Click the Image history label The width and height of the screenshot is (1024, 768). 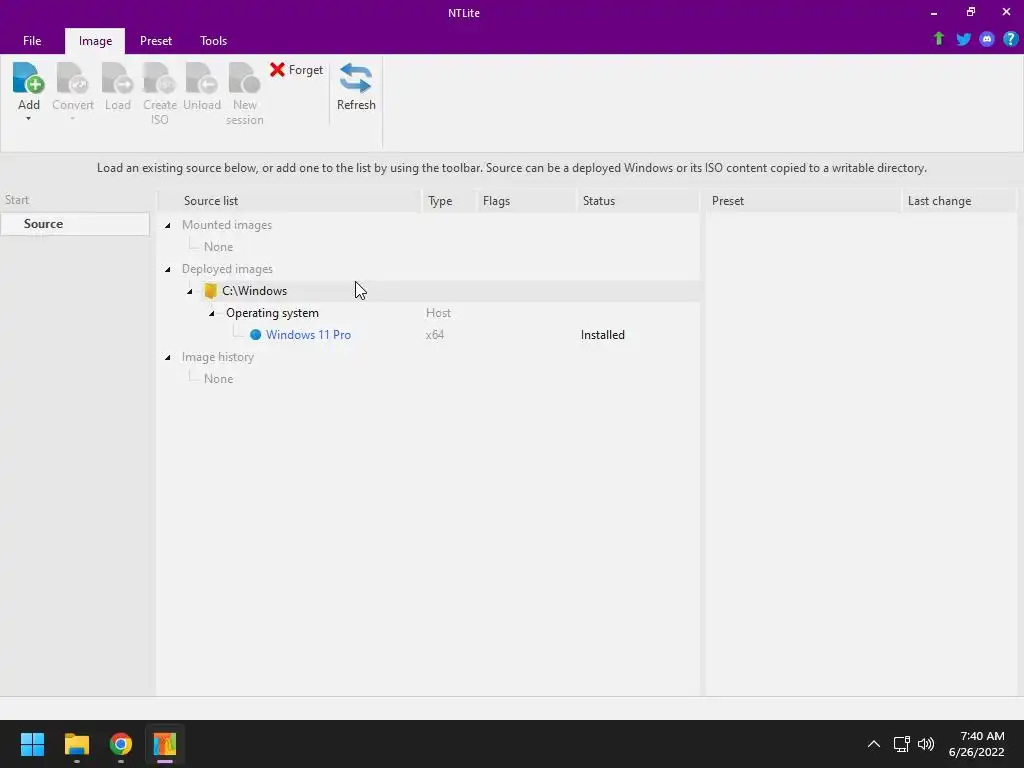coord(217,357)
